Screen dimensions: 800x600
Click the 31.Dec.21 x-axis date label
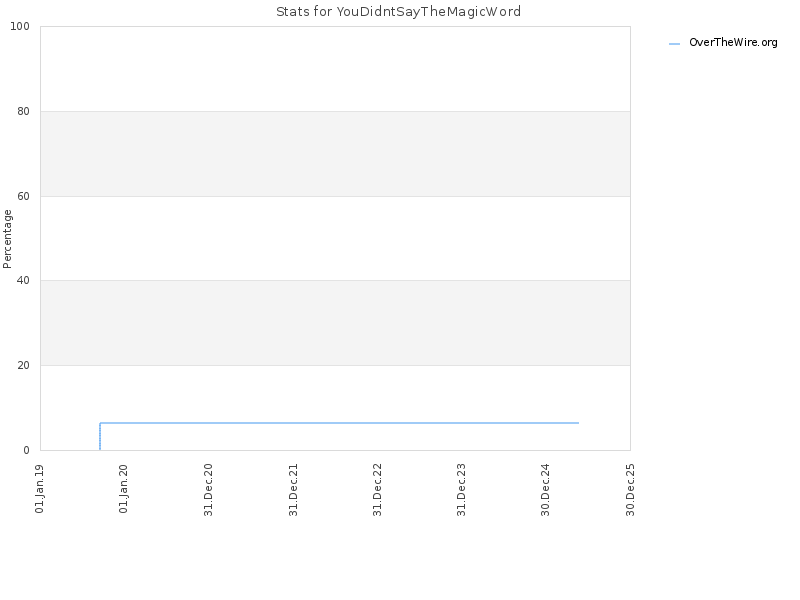click(293, 490)
